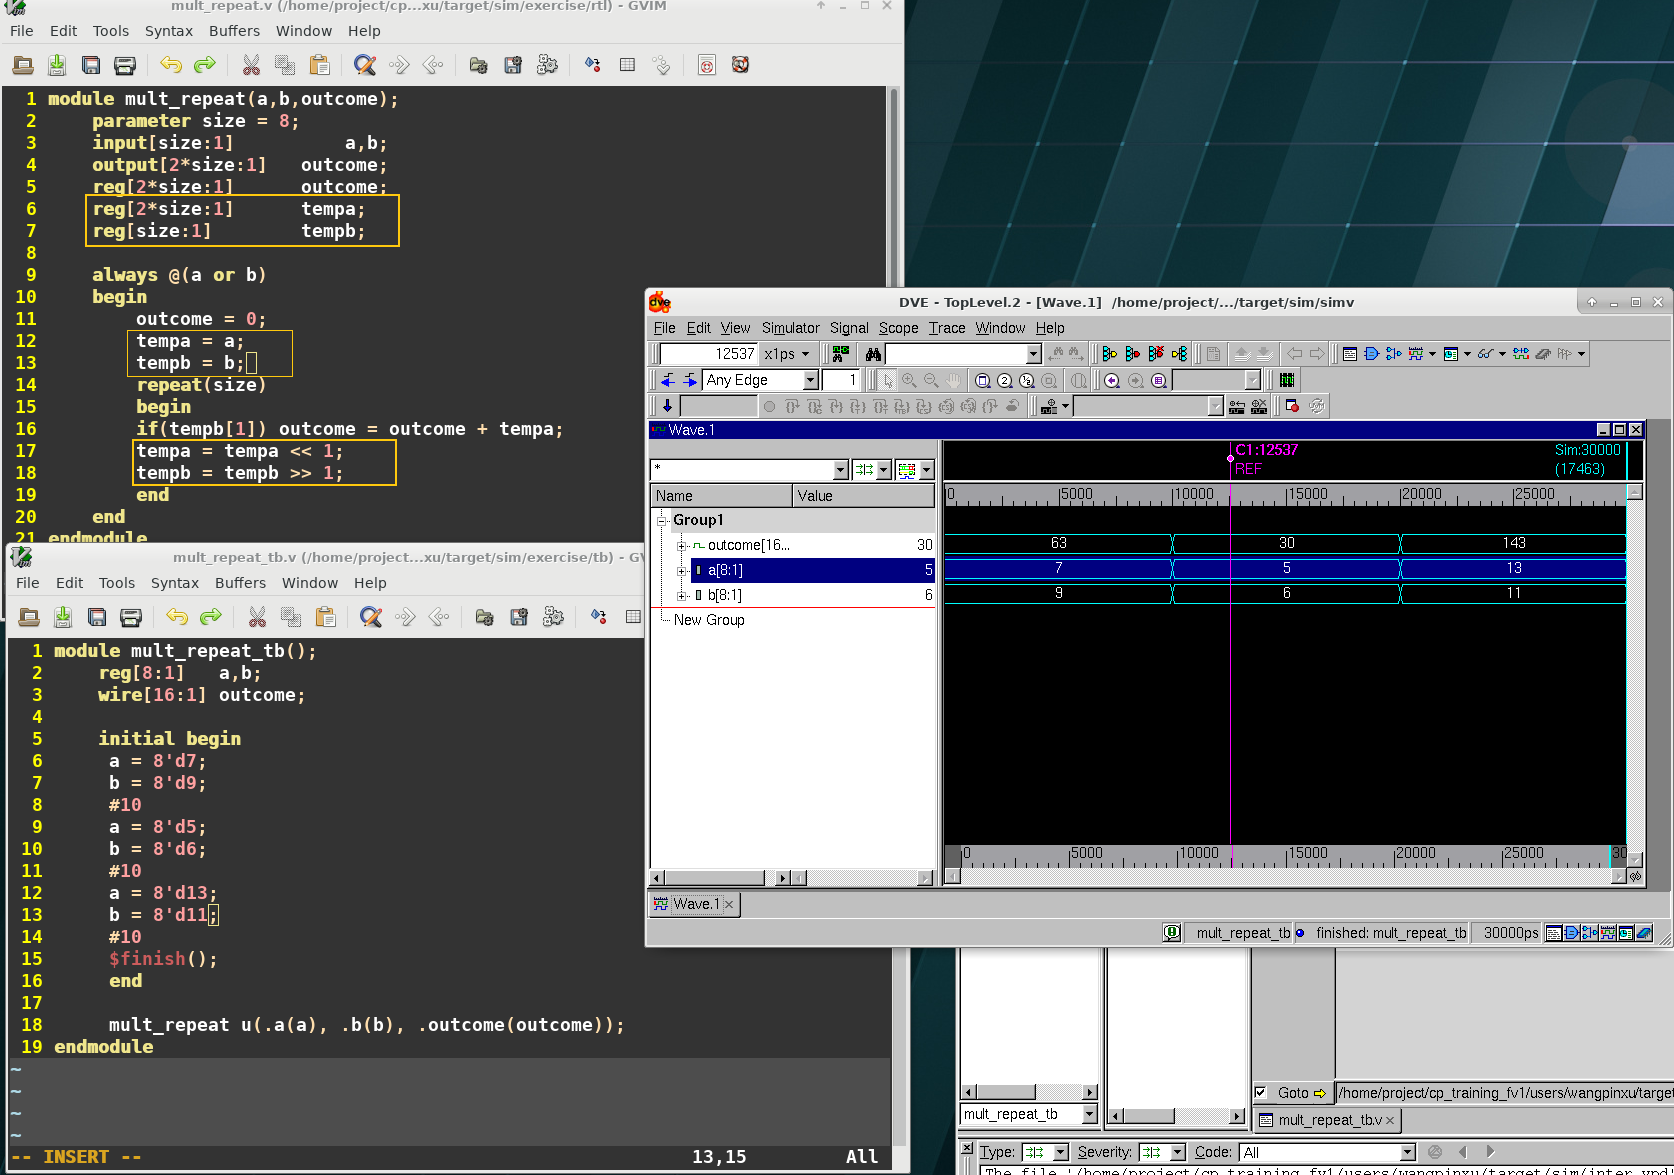Image resolution: width=1674 pixels, height=1175 pixels.
Task: Click the DVE zoom full view icon
Action: click(x=983, y=380)
